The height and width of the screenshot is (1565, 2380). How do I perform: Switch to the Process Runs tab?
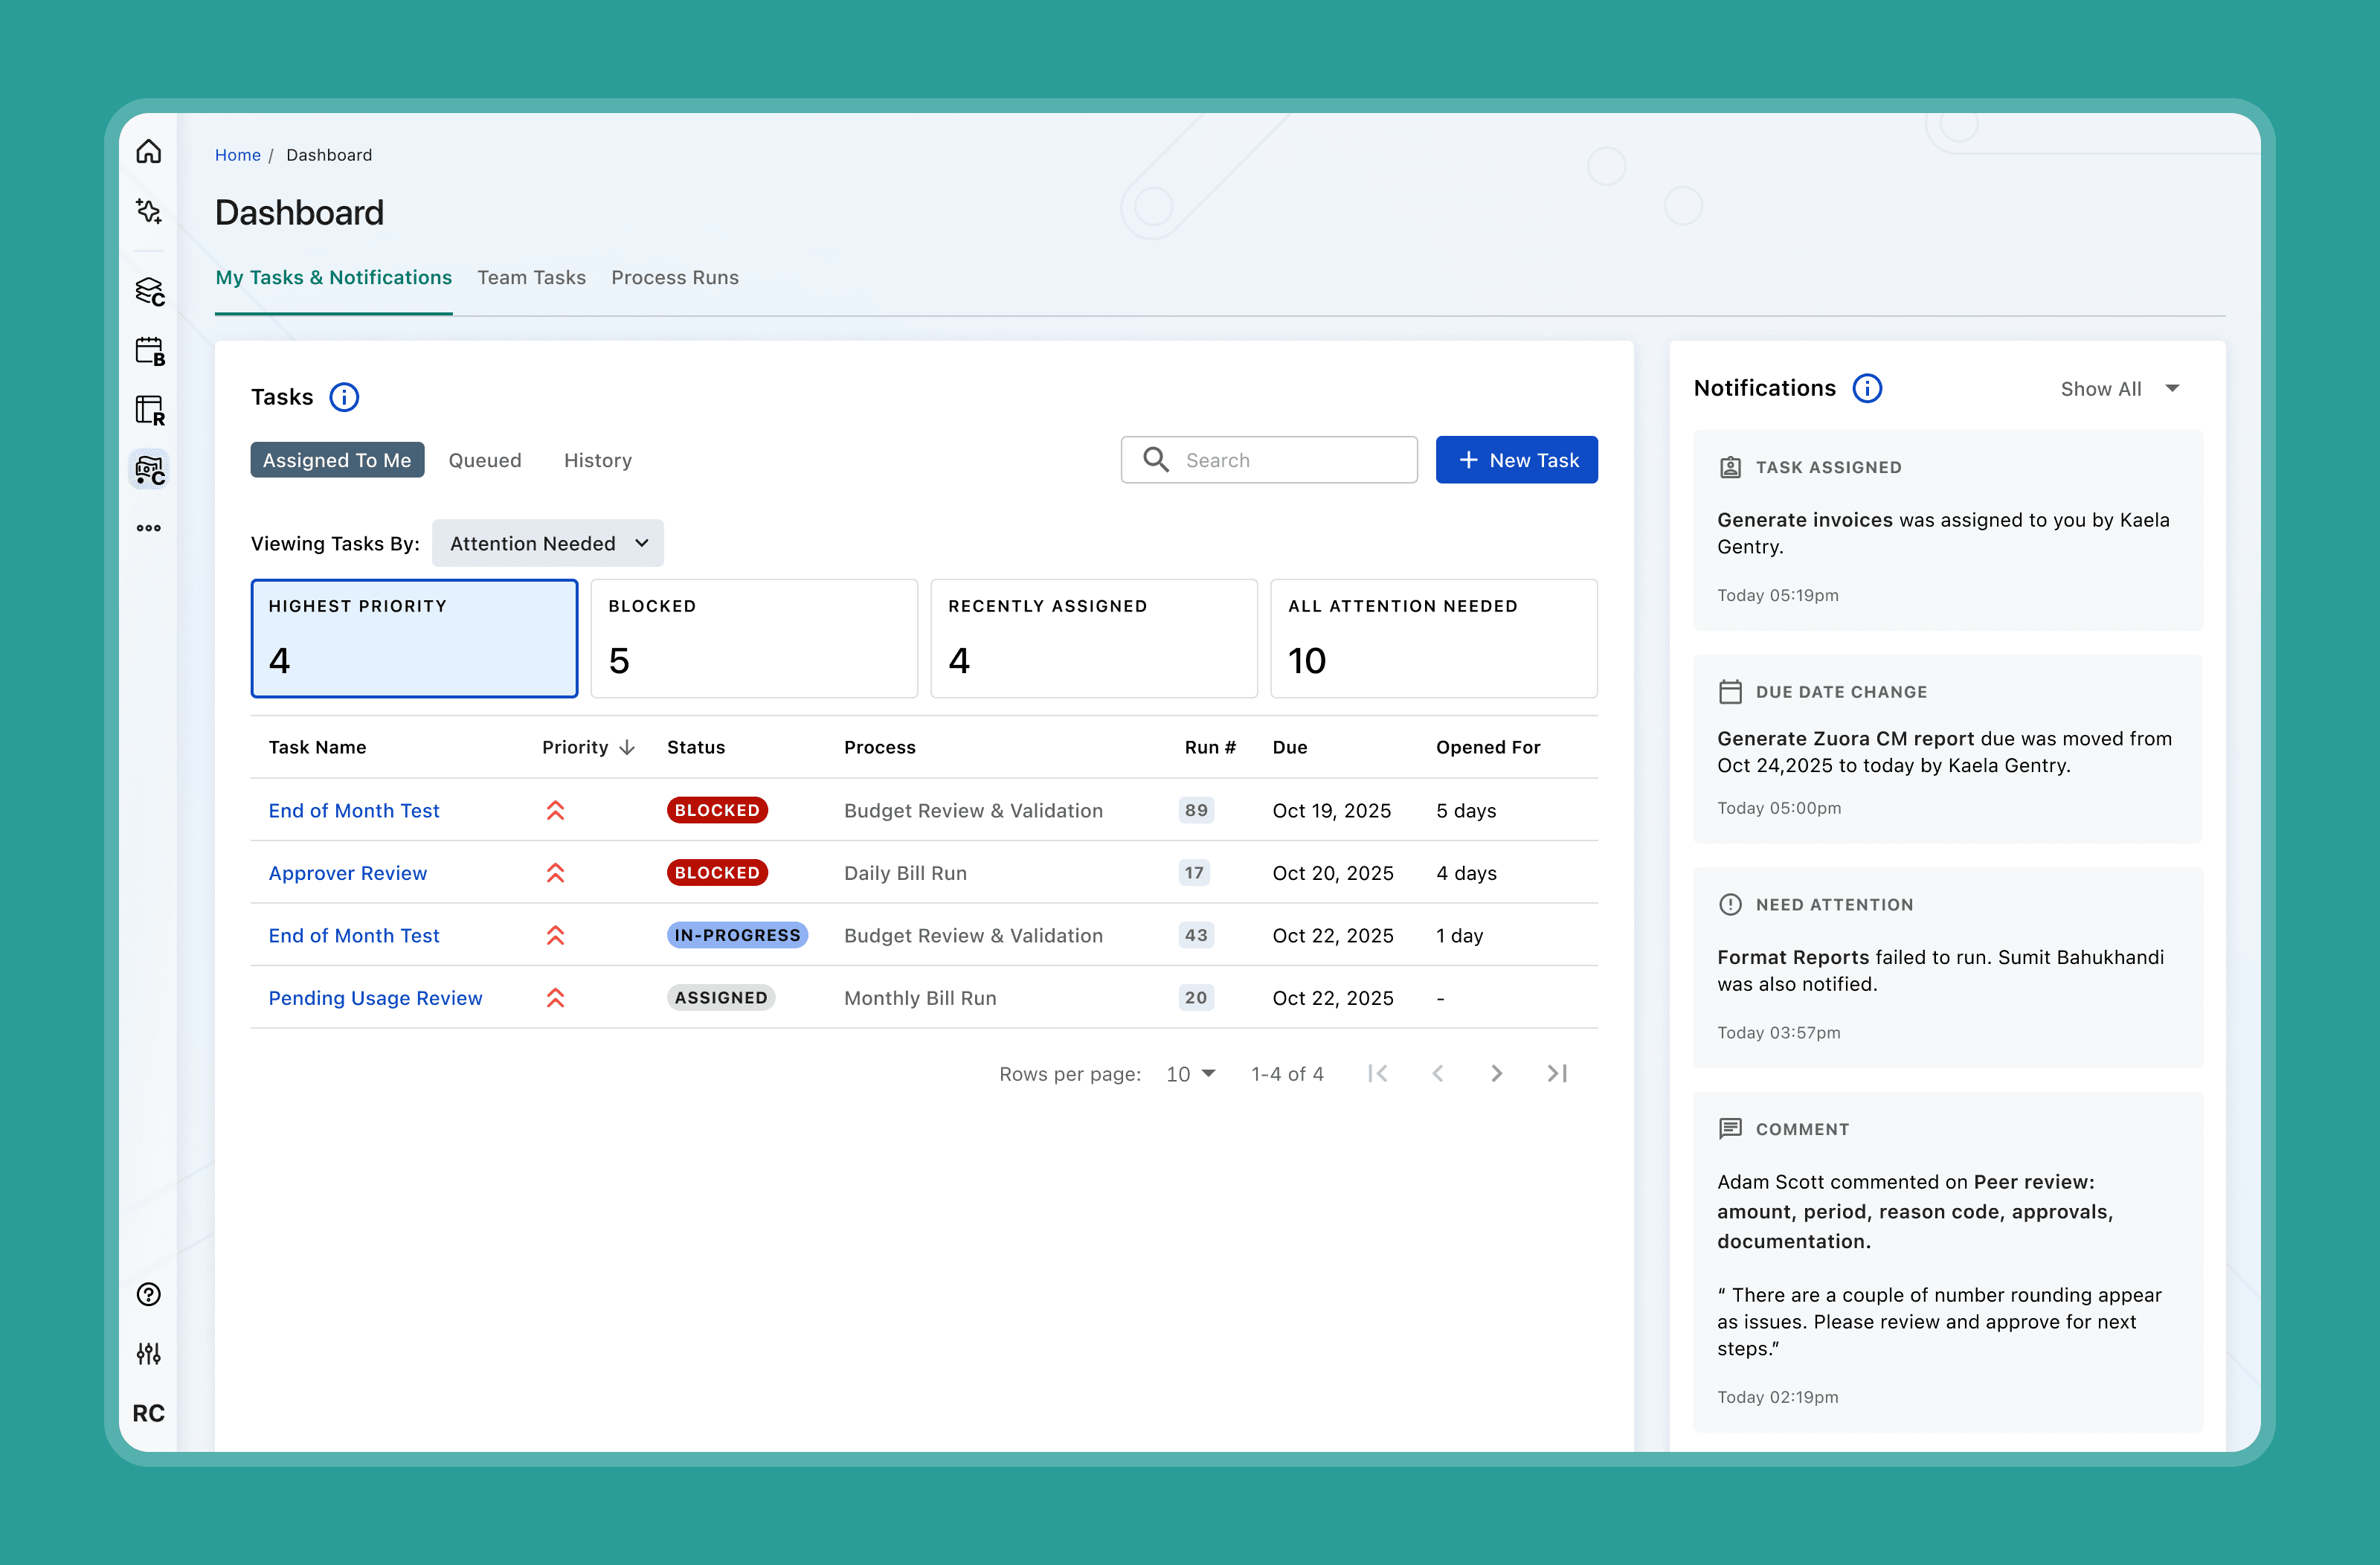(675, 277)
